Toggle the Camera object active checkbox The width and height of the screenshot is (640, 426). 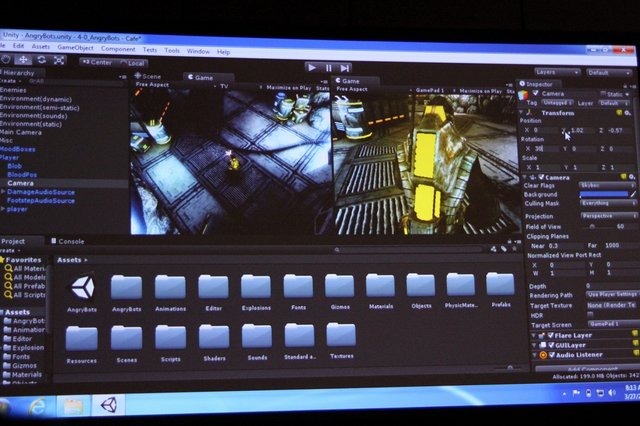tap(535, 93)
